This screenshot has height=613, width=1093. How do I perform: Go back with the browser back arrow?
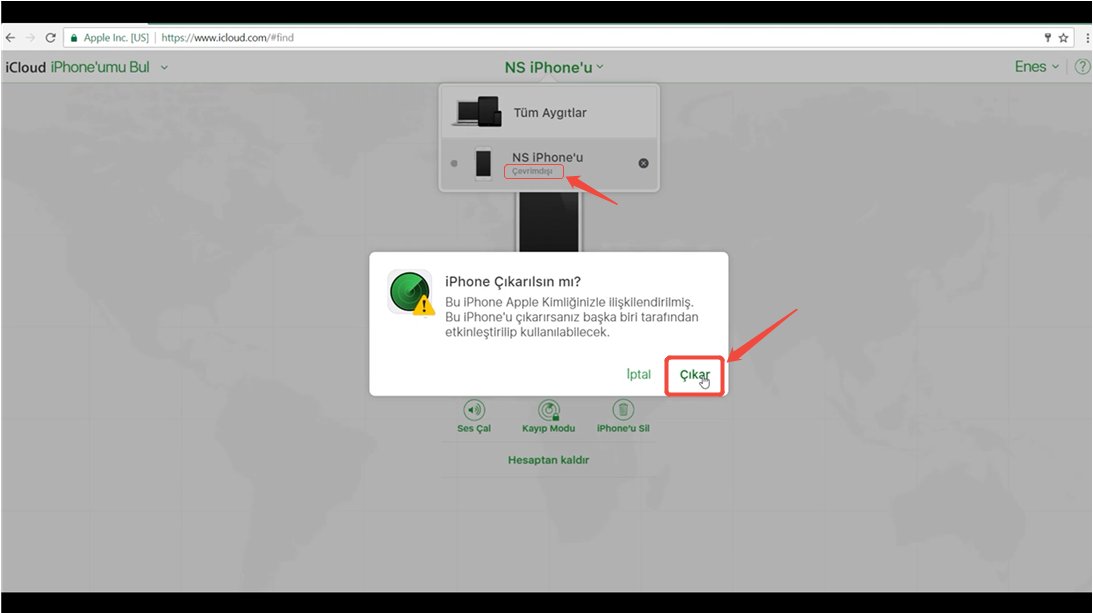[x=10, y=37]
